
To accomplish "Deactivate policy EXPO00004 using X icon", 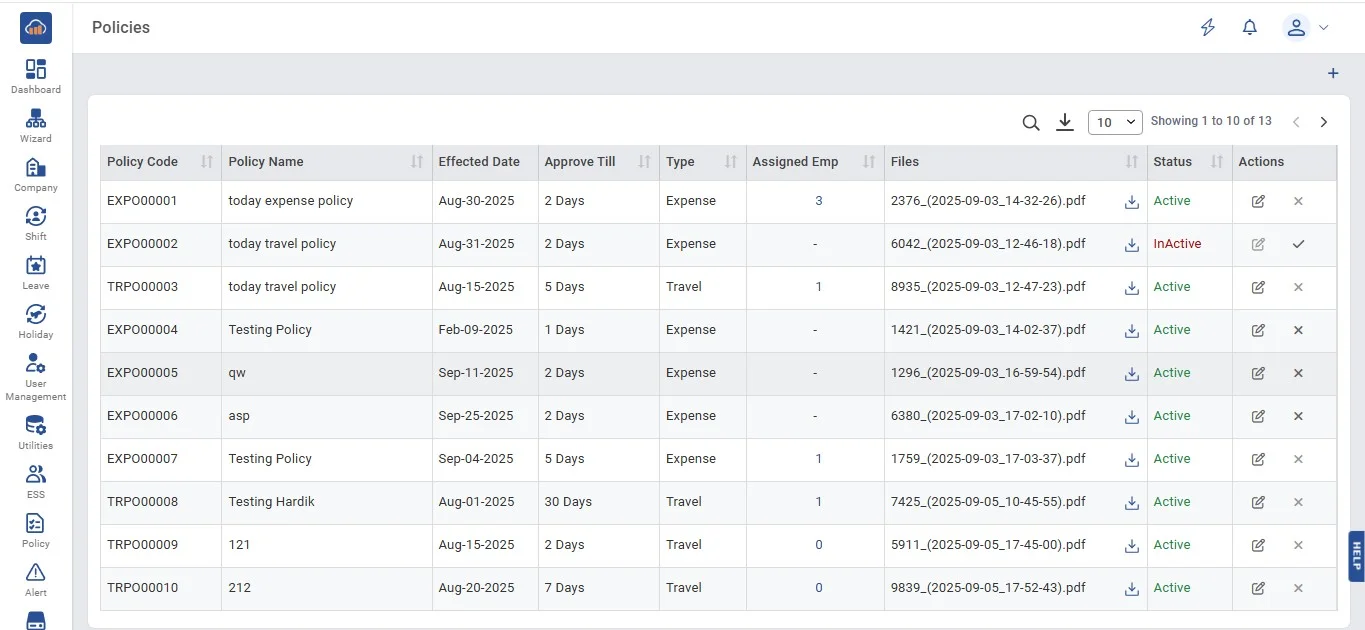I will (1298, 330).
